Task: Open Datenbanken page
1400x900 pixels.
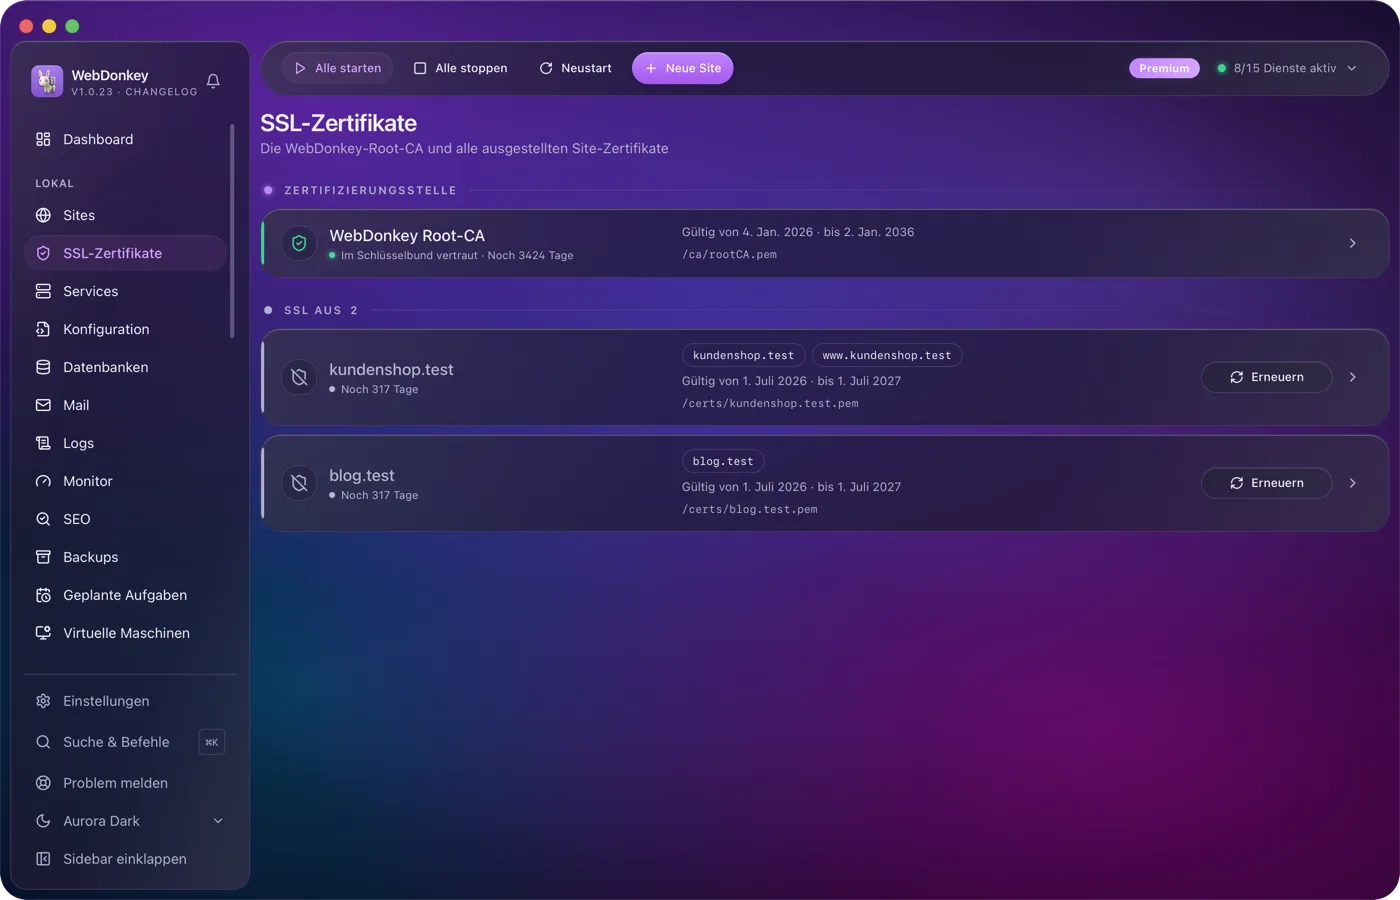Action: pyautogui.click(x=126, y=367)
